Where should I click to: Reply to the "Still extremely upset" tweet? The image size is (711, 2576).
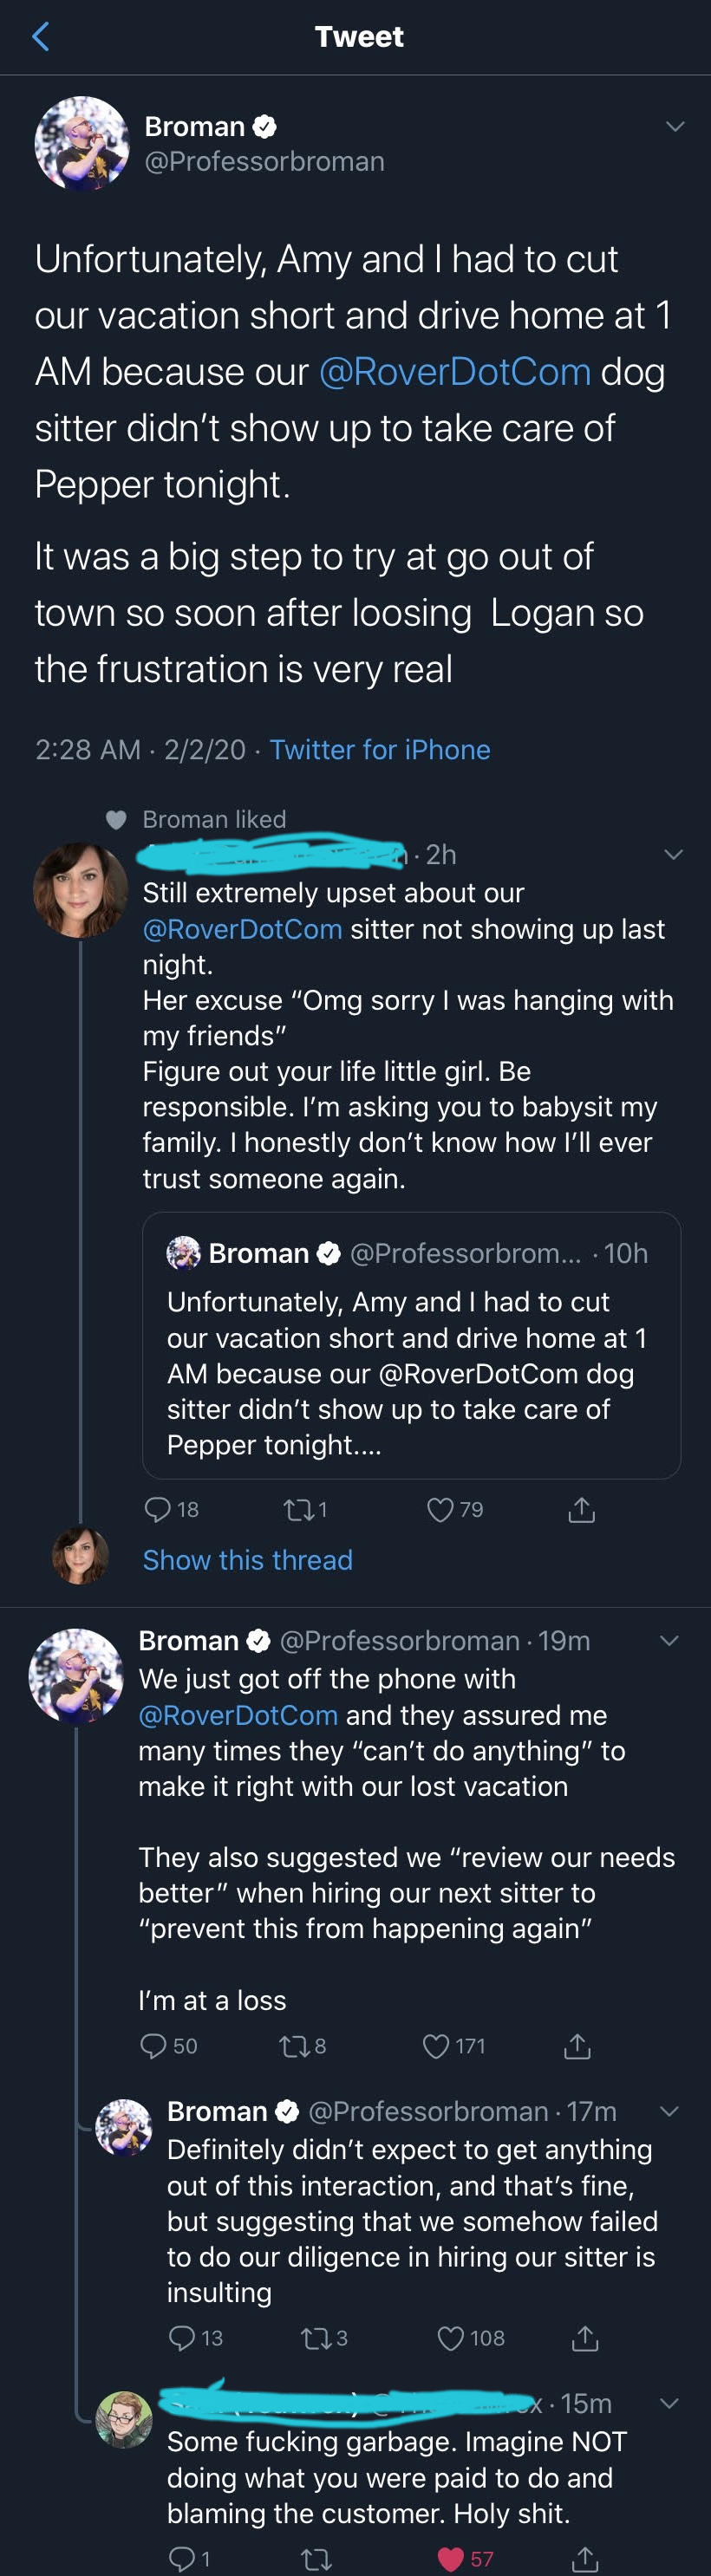point(158,1508)
